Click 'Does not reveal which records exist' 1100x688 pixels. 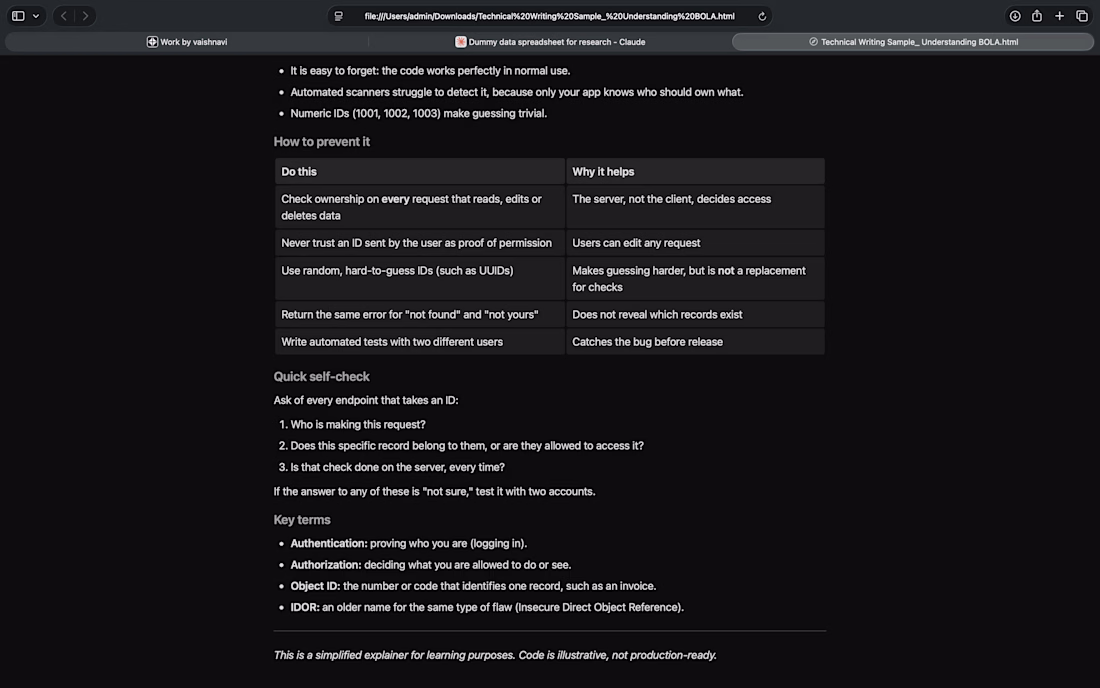pos(695,315)
